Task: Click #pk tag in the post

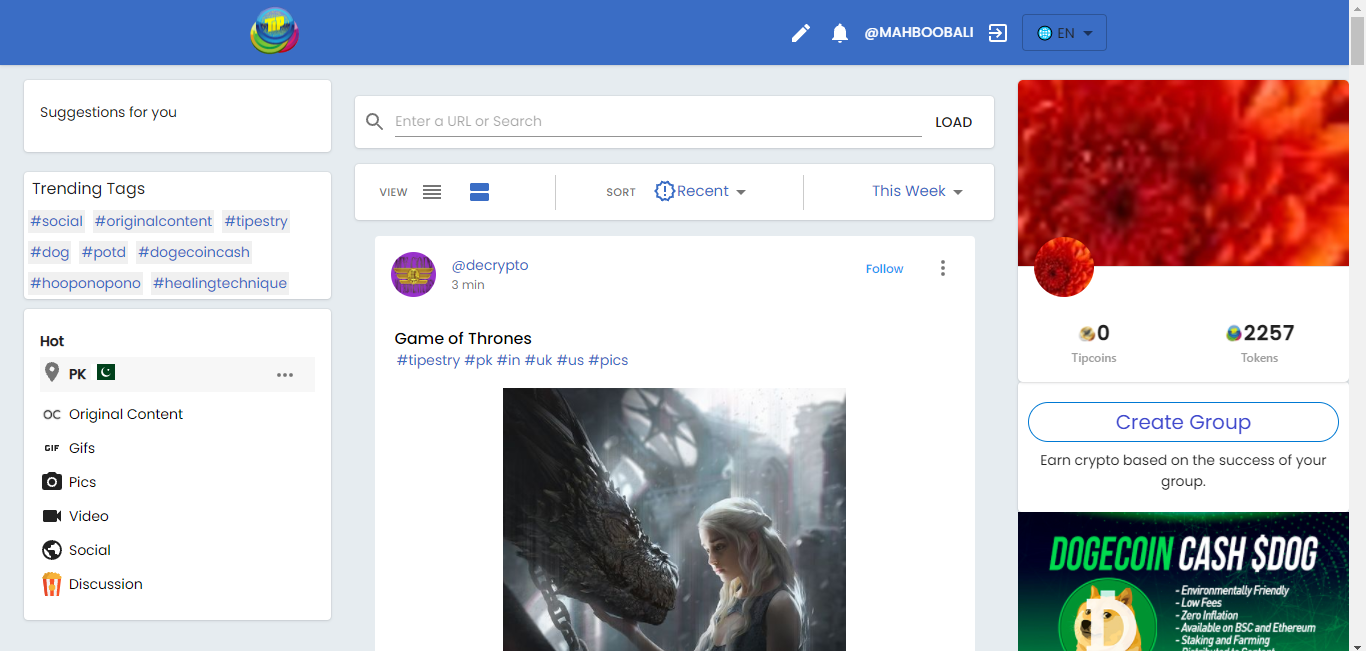Action: pyautogui.click(x=478, y=360)
